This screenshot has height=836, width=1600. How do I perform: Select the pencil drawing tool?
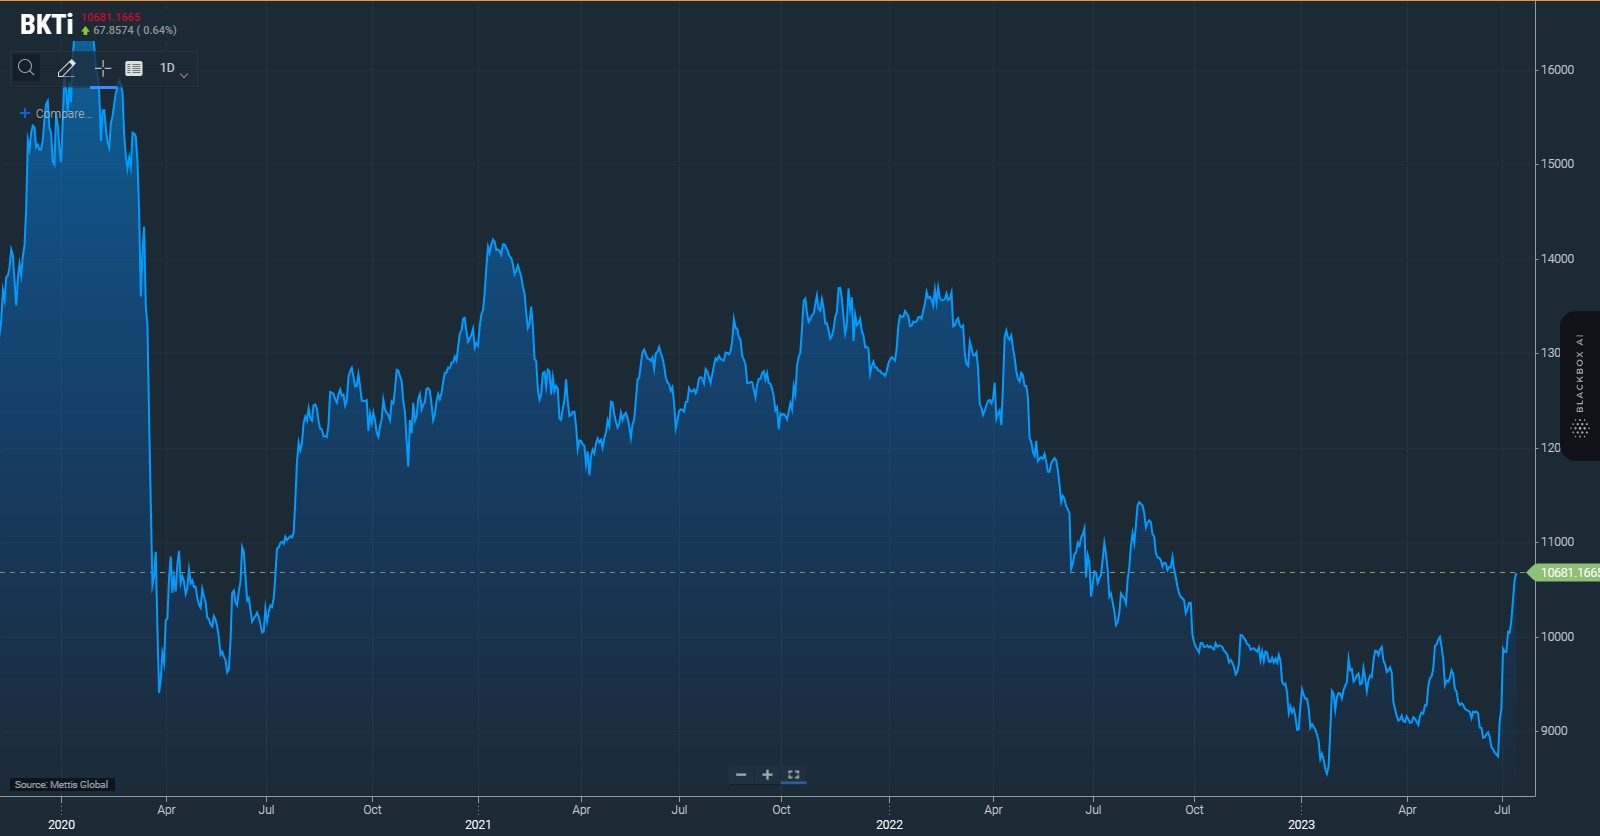(66, 68)
